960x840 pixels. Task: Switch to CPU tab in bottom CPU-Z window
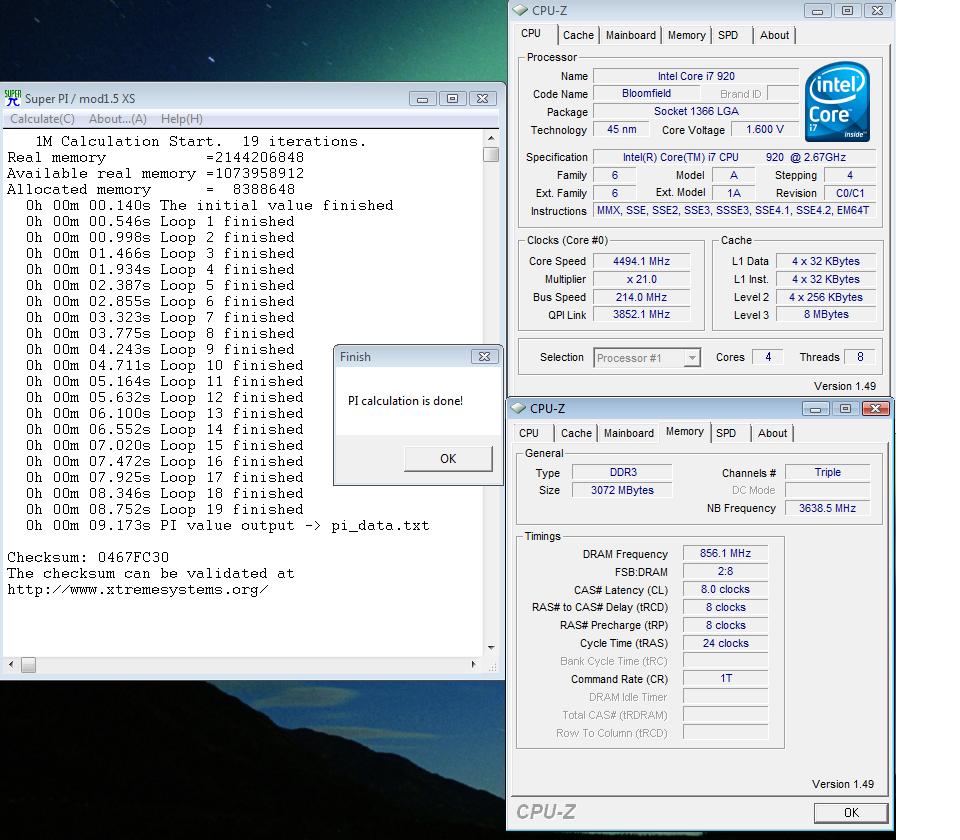coord(529,433)
